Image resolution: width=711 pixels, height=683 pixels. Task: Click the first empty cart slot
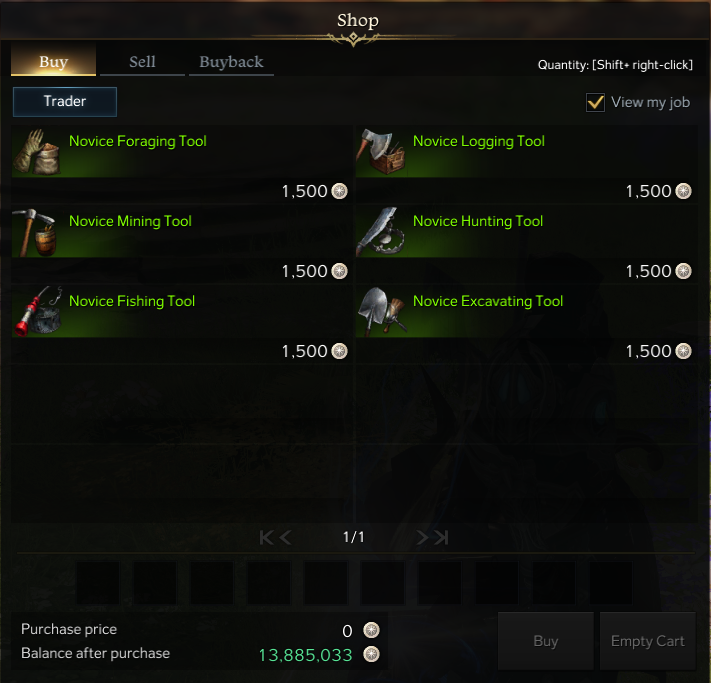click(98, 583)
